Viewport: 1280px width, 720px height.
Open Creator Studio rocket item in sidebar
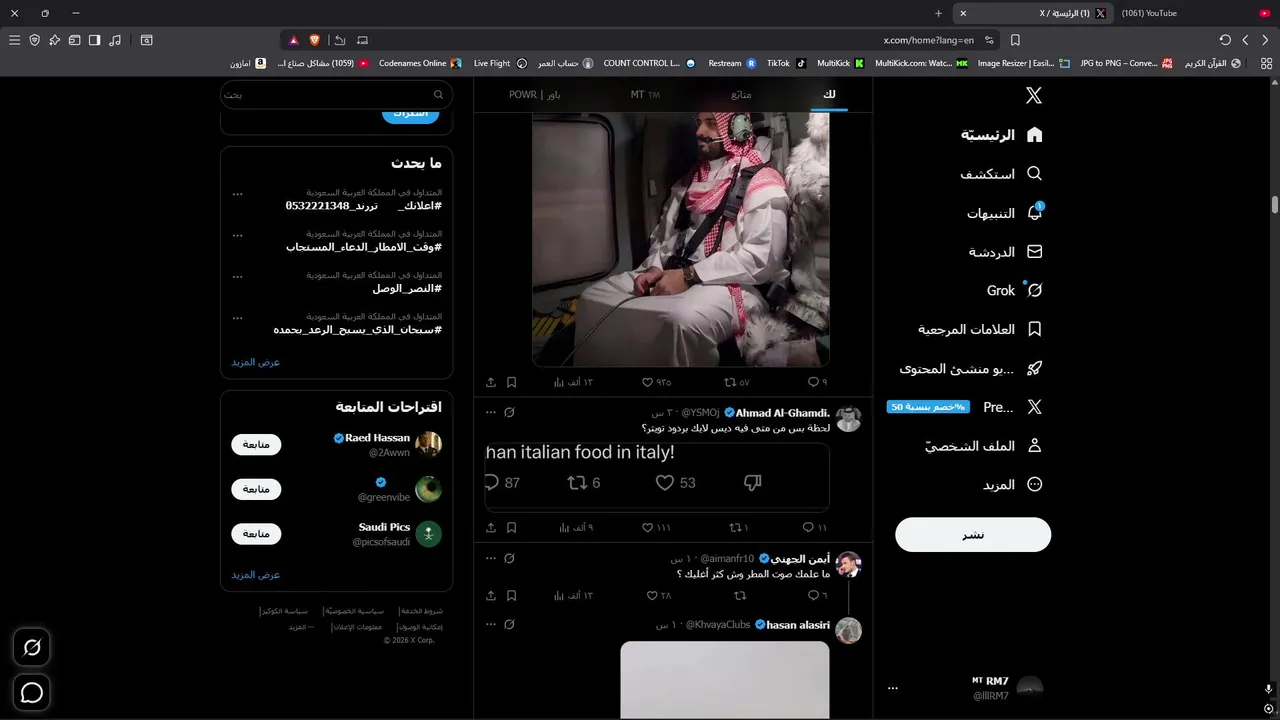click(x=971, y=369)
